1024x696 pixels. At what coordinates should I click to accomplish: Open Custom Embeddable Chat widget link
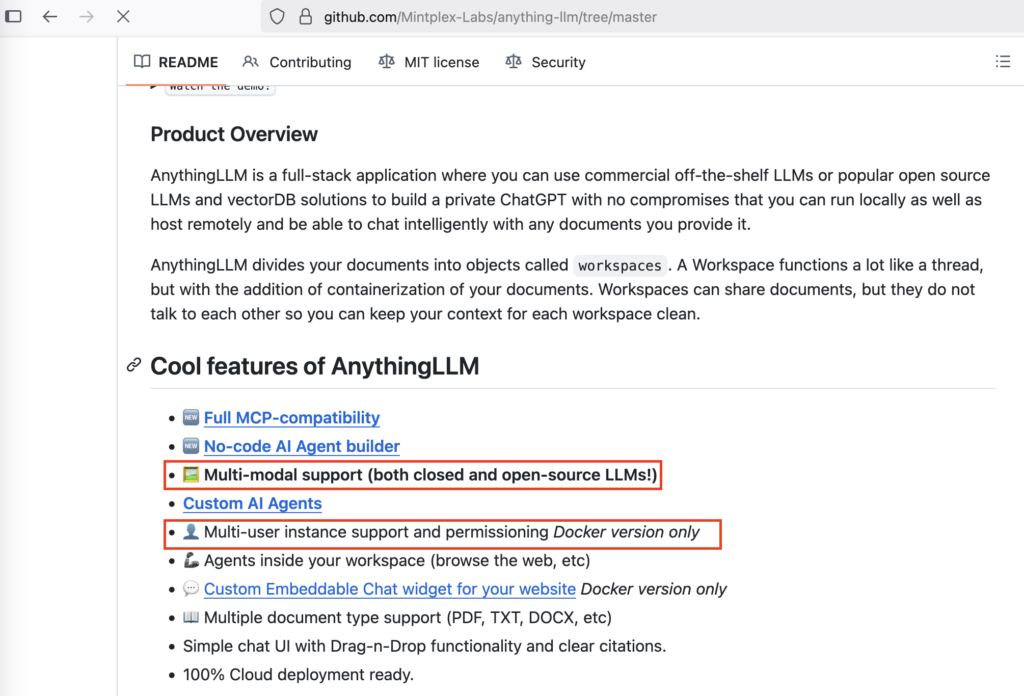(390, 590)
